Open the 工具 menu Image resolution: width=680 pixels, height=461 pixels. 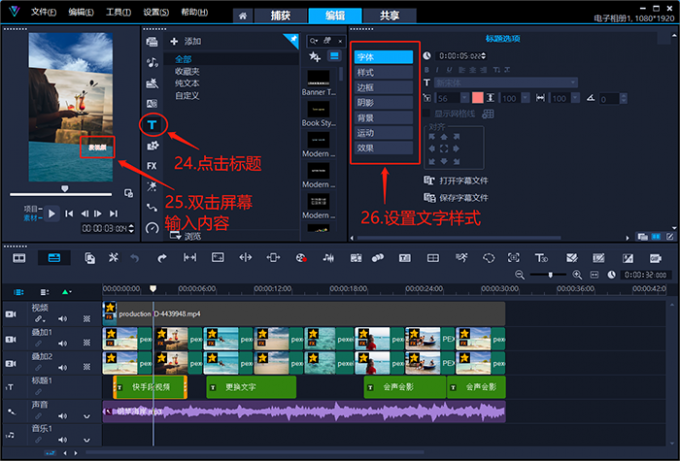coord(118,12)
